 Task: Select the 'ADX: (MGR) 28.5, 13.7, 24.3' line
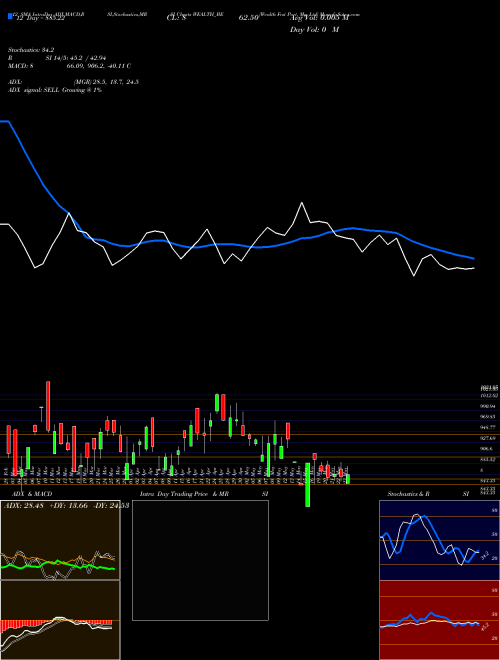pos(73,82)
